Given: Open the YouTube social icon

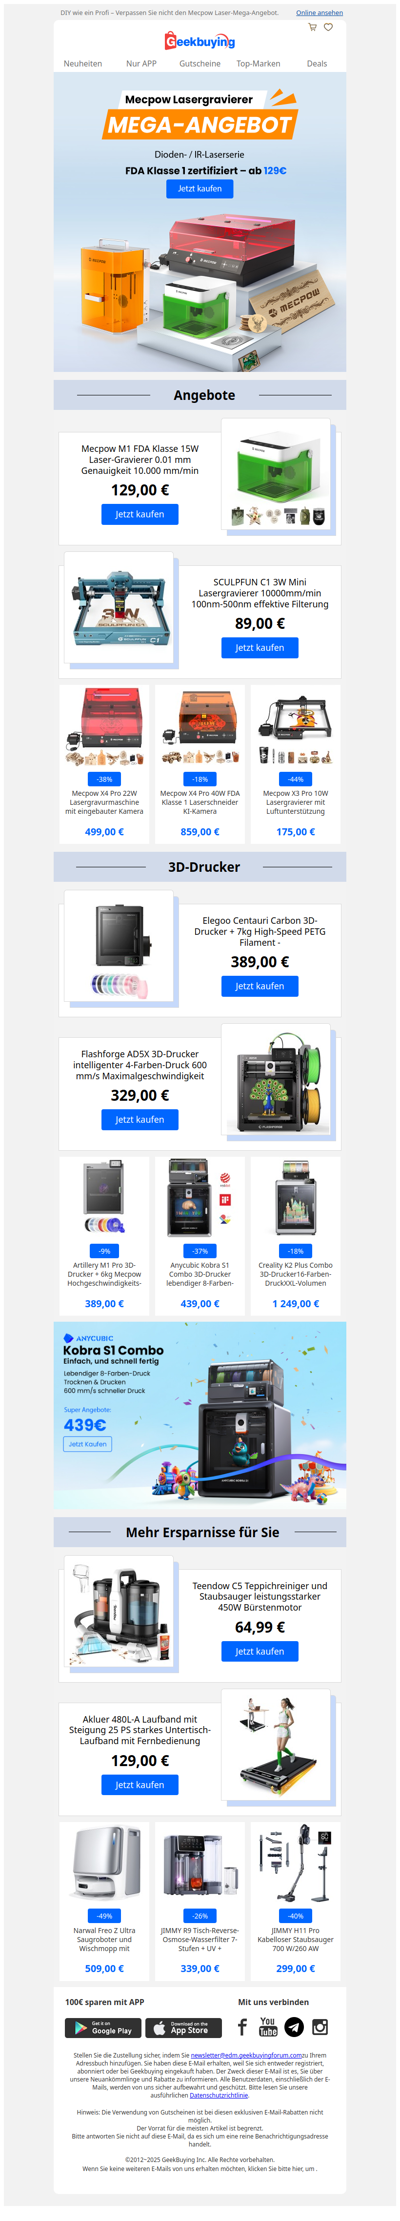Looking at the screenshot, I should (x=268, y=2027).
